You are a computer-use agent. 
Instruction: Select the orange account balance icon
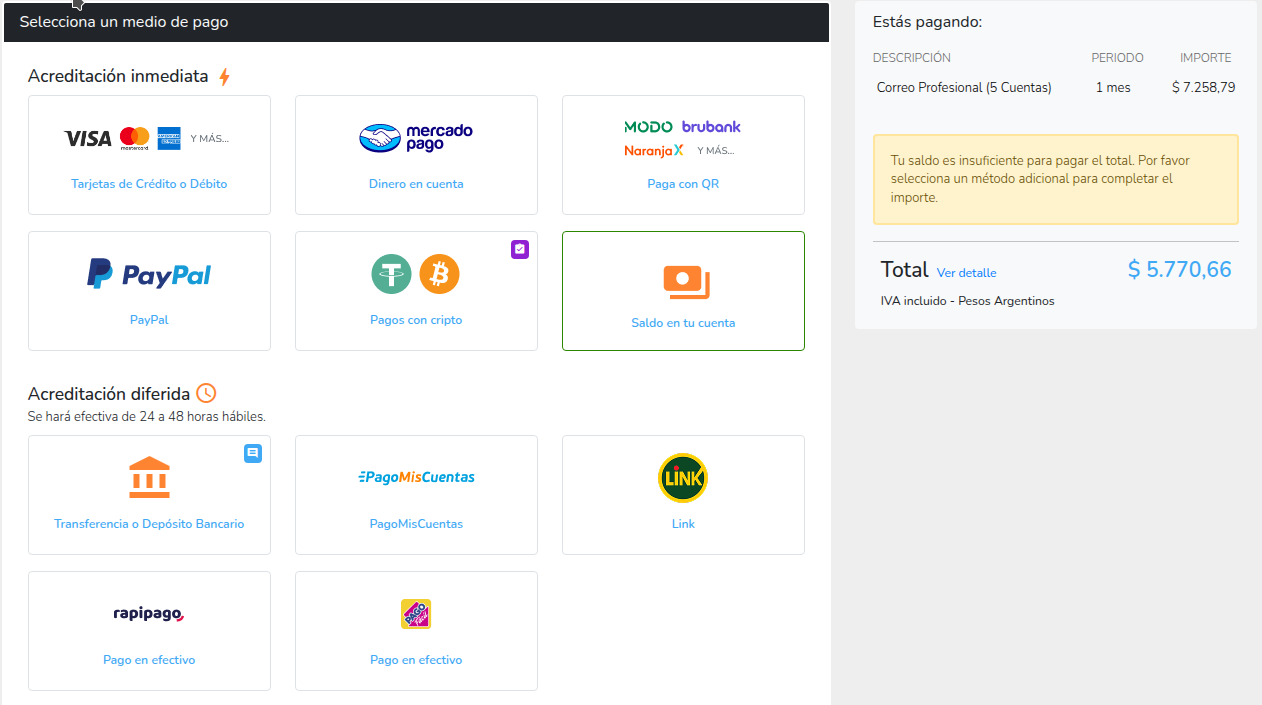coord(685,282)
